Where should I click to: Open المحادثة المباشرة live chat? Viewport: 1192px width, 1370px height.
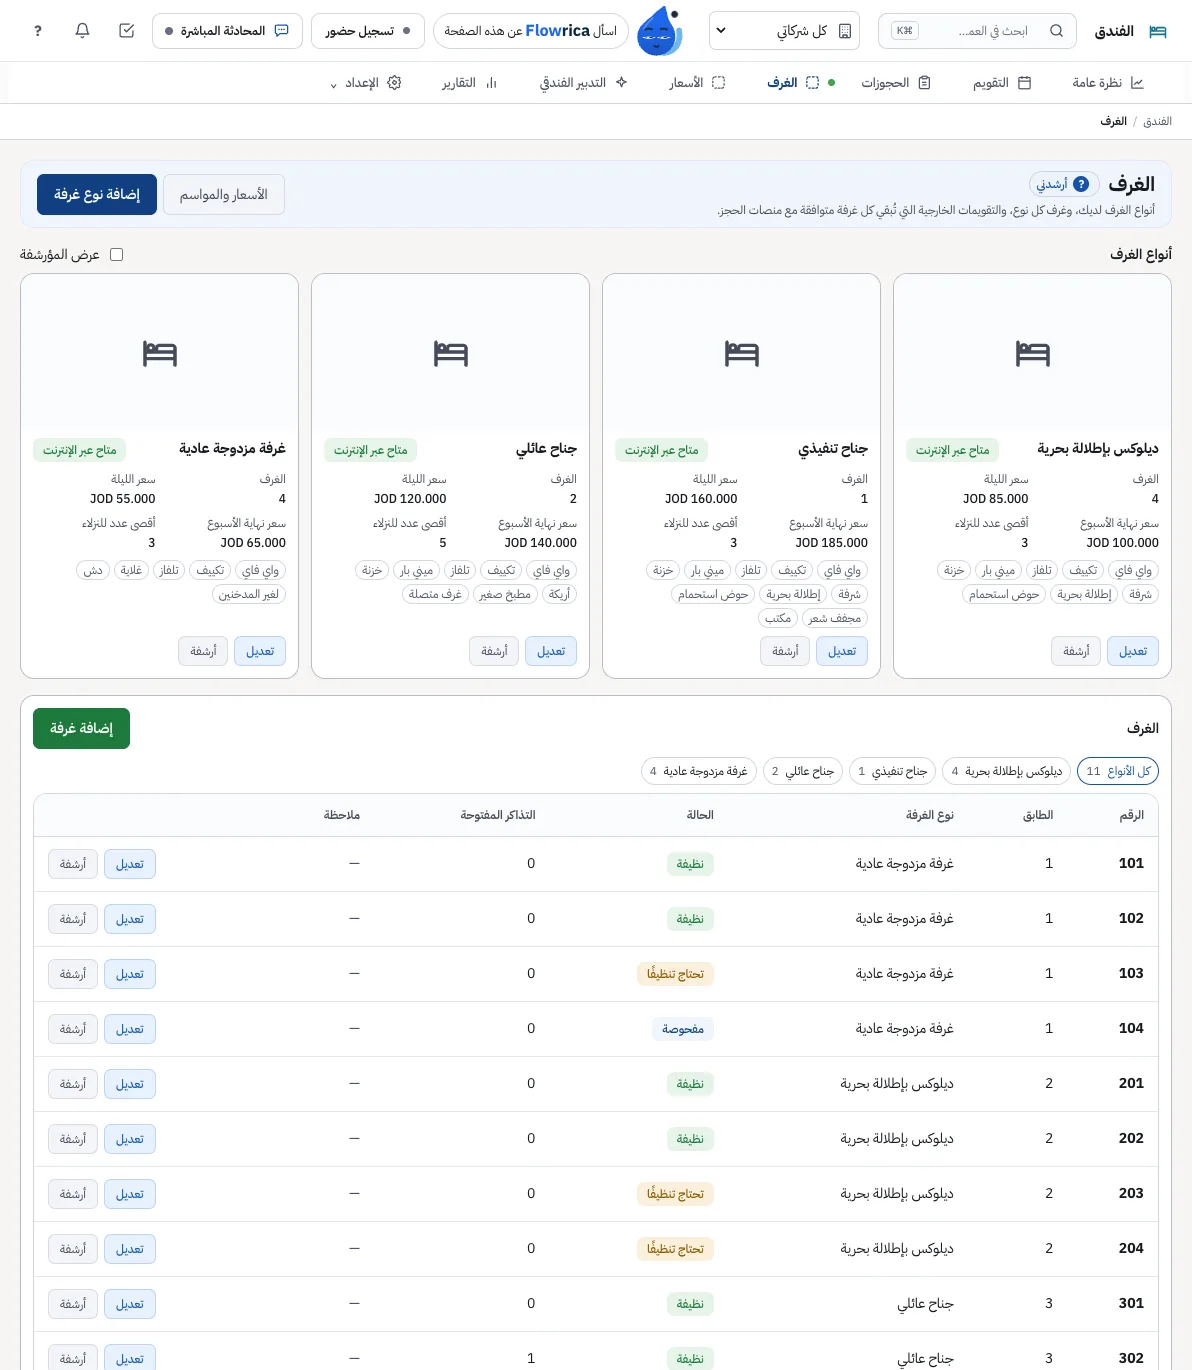point(227,31)
